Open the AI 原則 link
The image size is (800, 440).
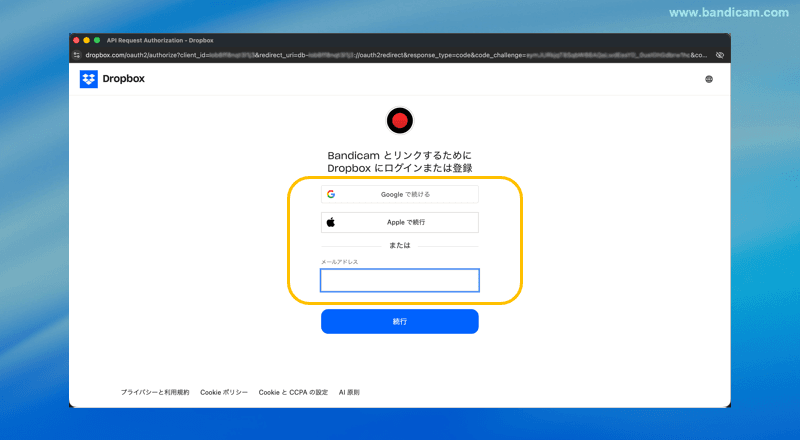(x=349, y=392)
